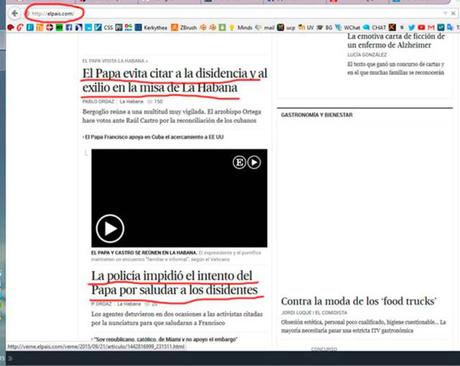The image size is (460, 366).
Task: Open link El Papa Francisco apoya en Cuba el acercamiento
Action: (x=153, y=137)
